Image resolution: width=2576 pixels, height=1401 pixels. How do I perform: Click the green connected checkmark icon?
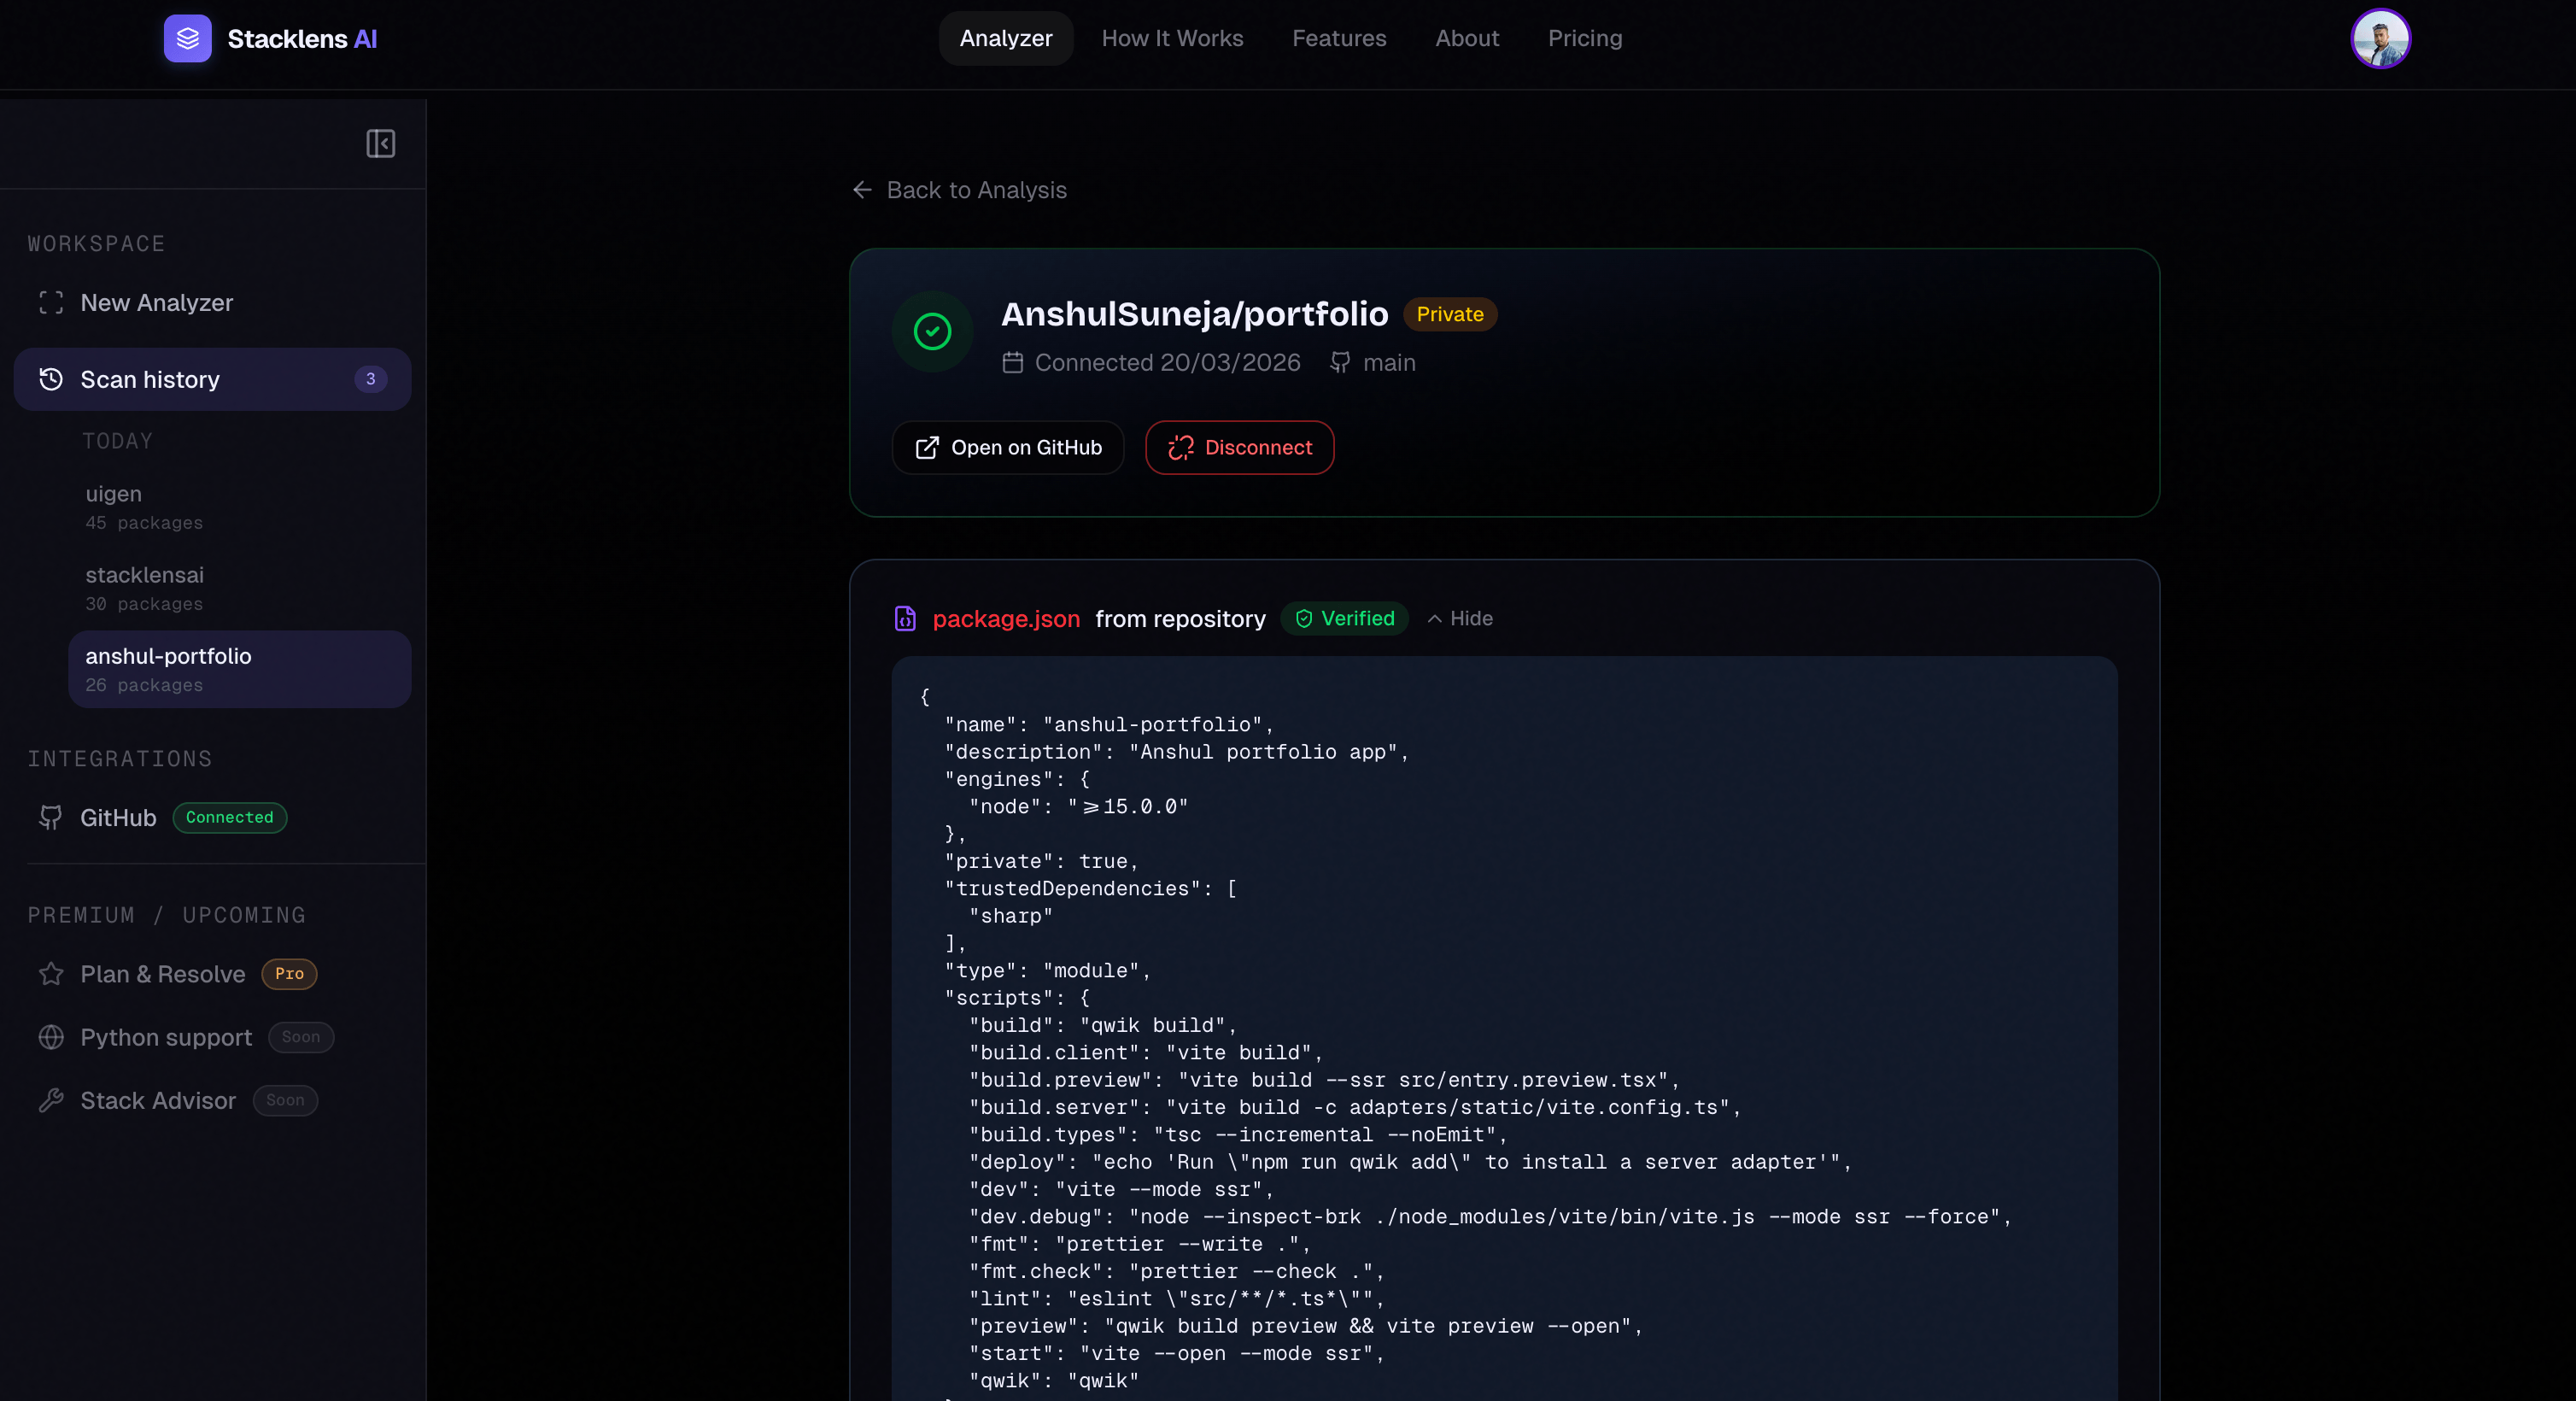[932, 331]
